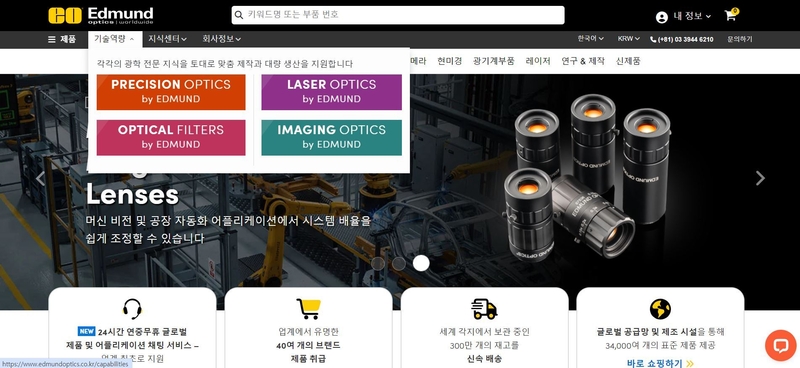Open the shopping cart icon
Screen dimensions: 800x368
(731, 15)
